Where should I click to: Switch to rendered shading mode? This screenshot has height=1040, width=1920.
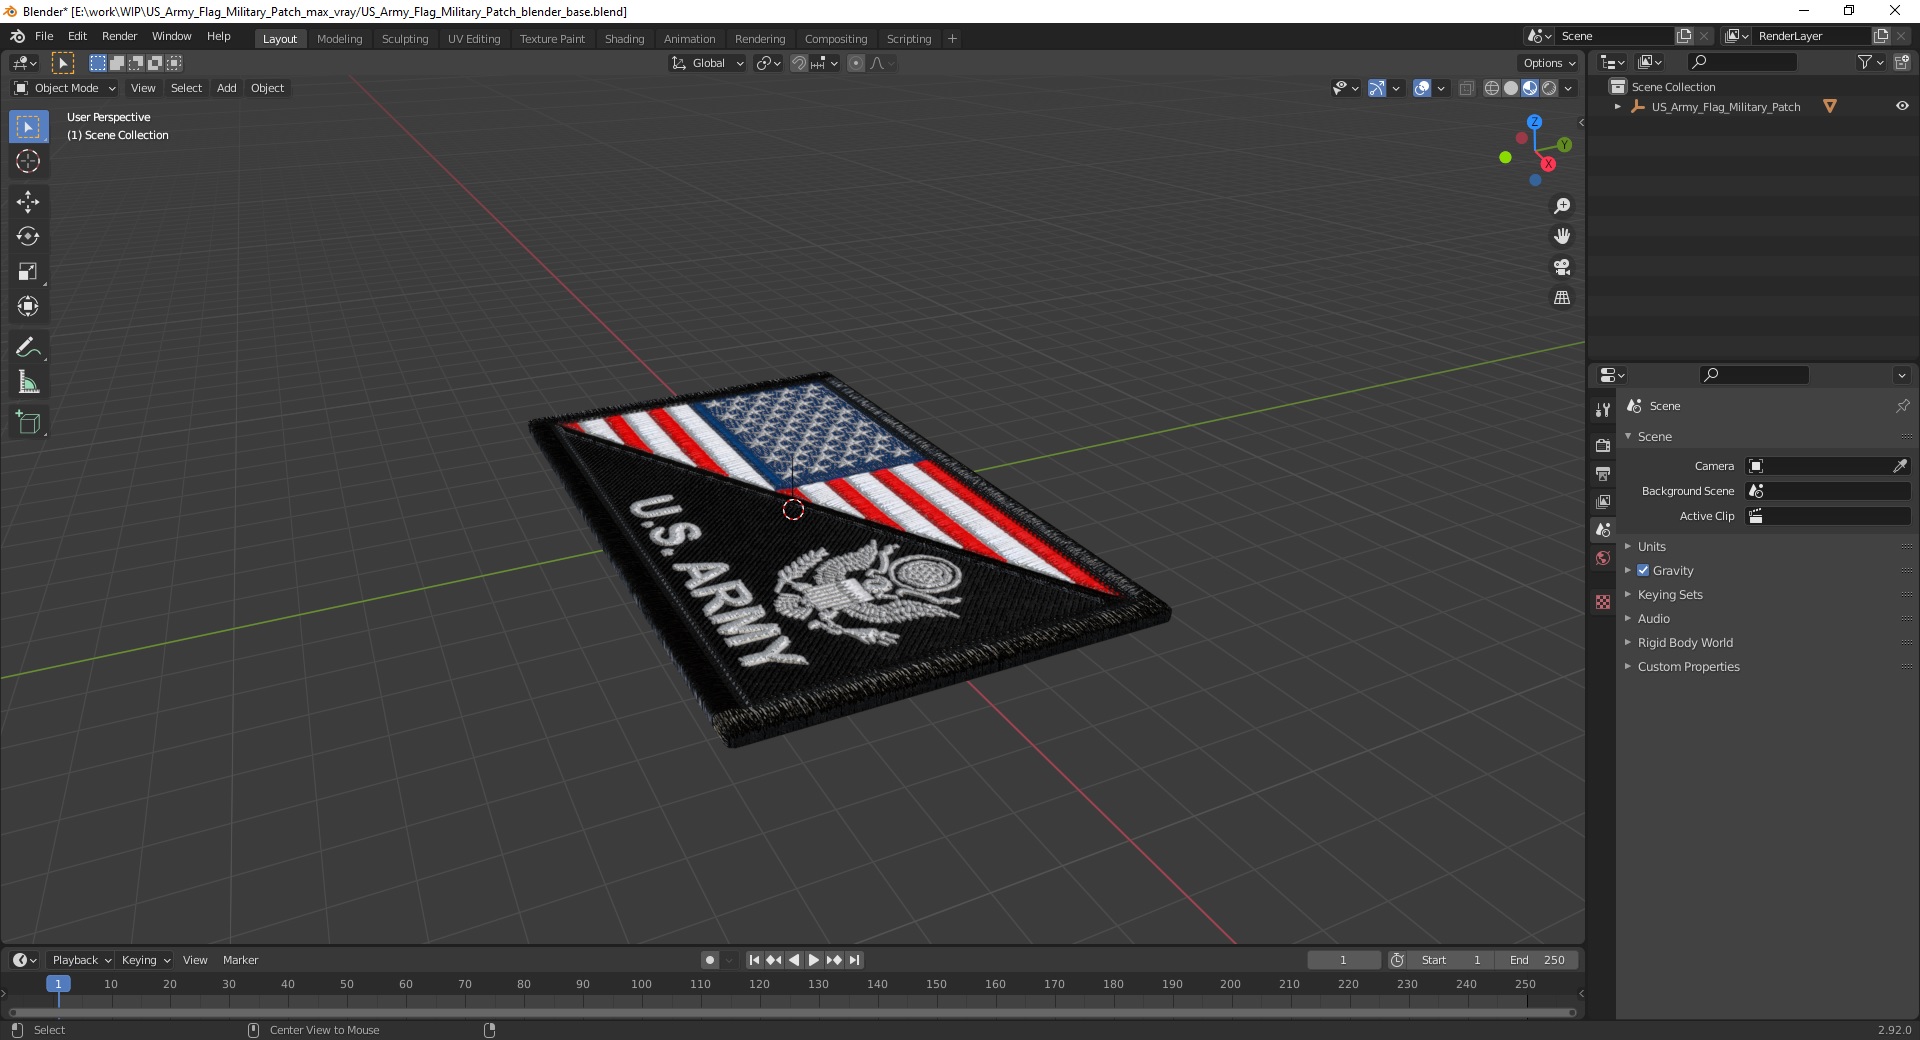(x=1549, y=88)
